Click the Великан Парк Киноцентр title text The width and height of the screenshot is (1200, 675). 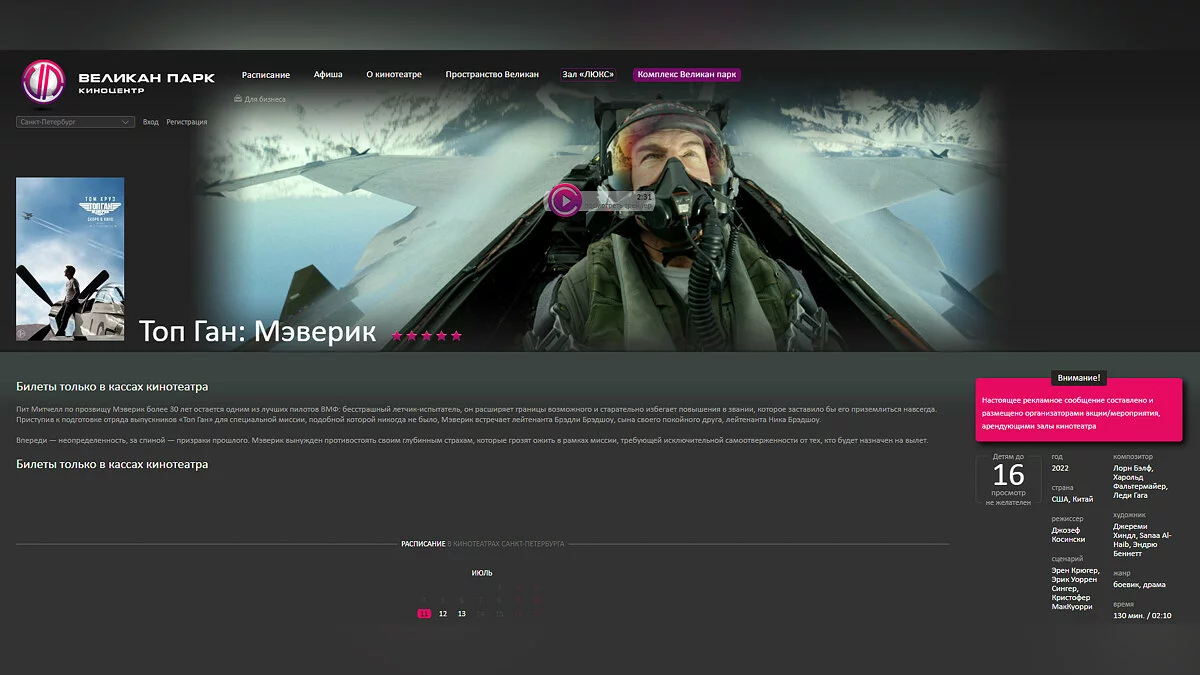(146, 83)
